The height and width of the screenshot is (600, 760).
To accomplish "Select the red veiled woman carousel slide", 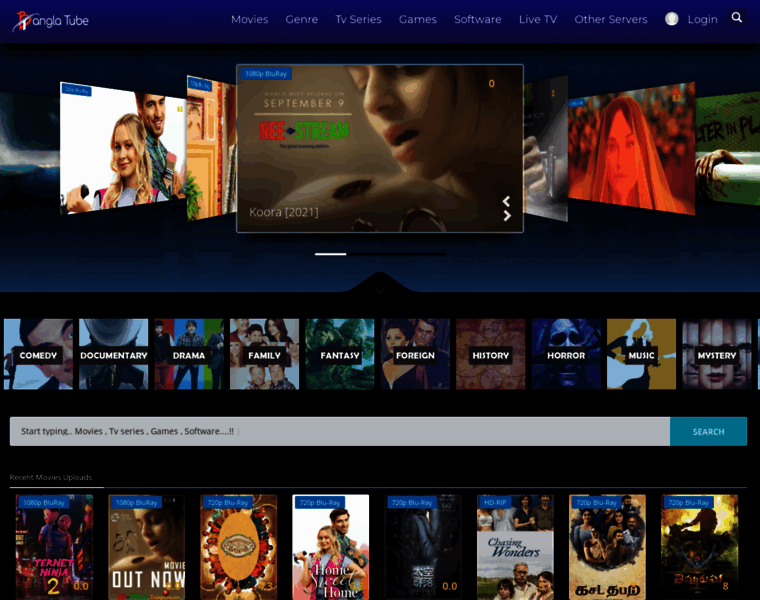I will [631, 148].
